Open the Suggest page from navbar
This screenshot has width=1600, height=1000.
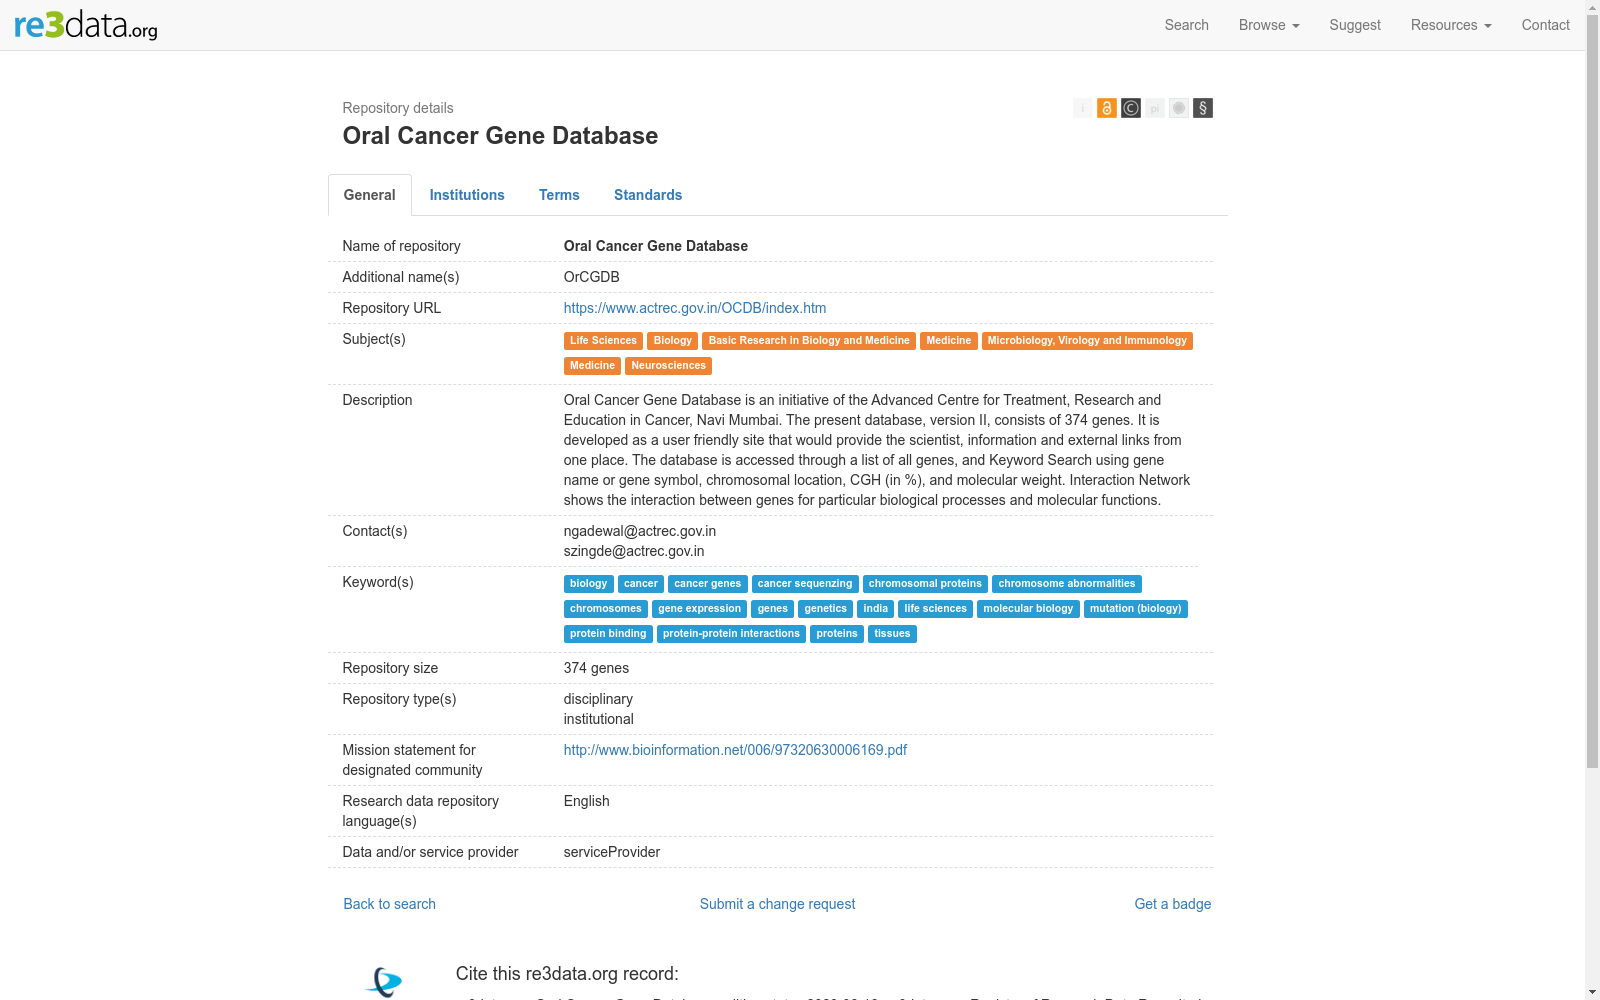coord(1355,25)
